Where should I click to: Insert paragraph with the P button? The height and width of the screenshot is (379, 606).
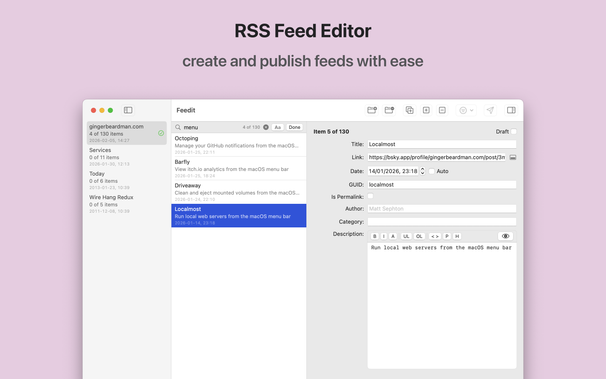447,236
